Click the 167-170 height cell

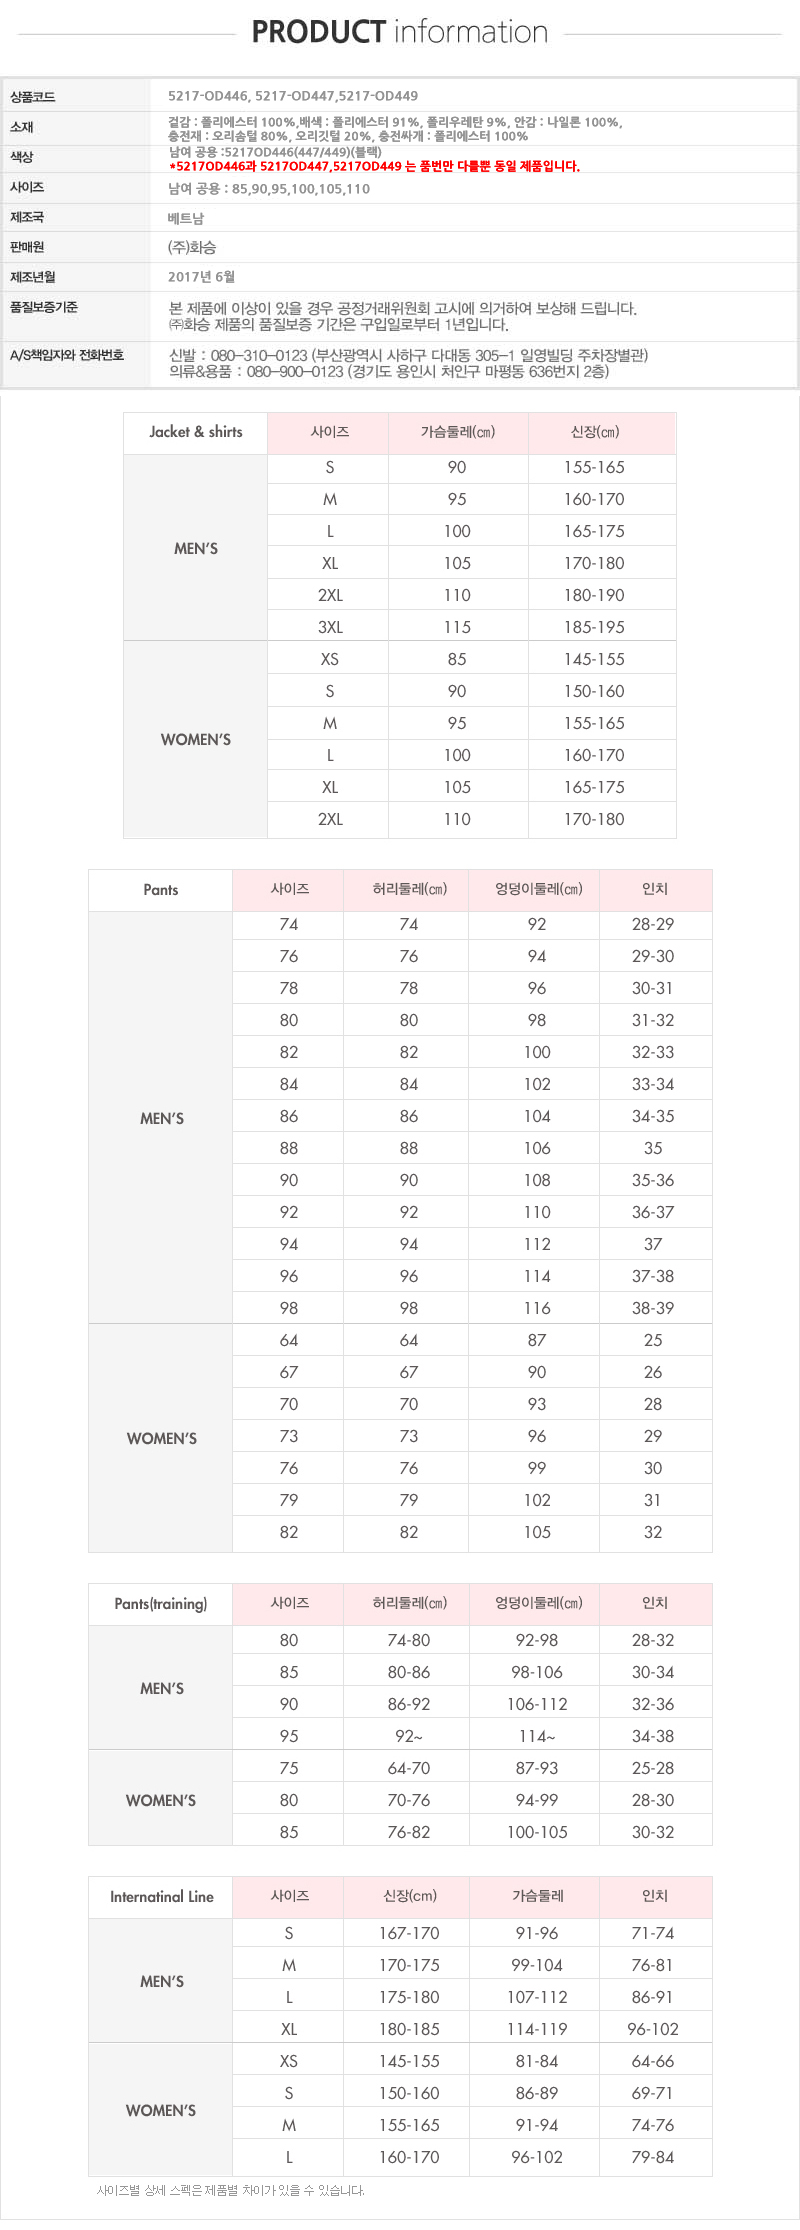(409, 1933)
